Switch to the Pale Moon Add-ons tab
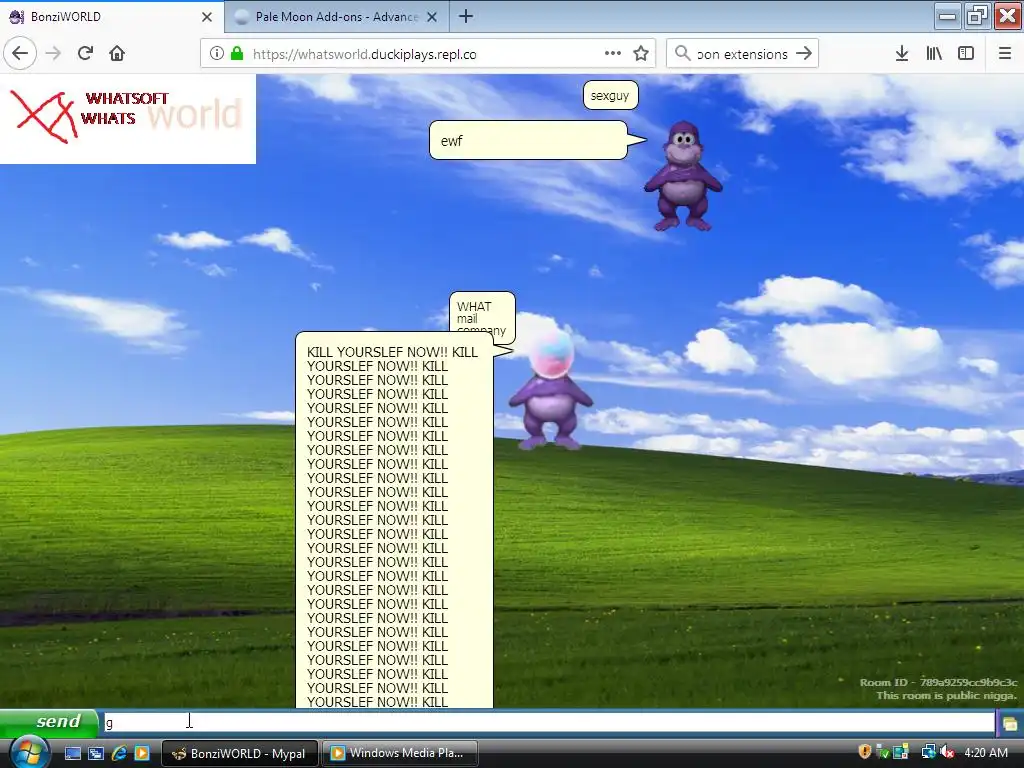Screen dimensions: 1024x768 click(x=336, y=16)
